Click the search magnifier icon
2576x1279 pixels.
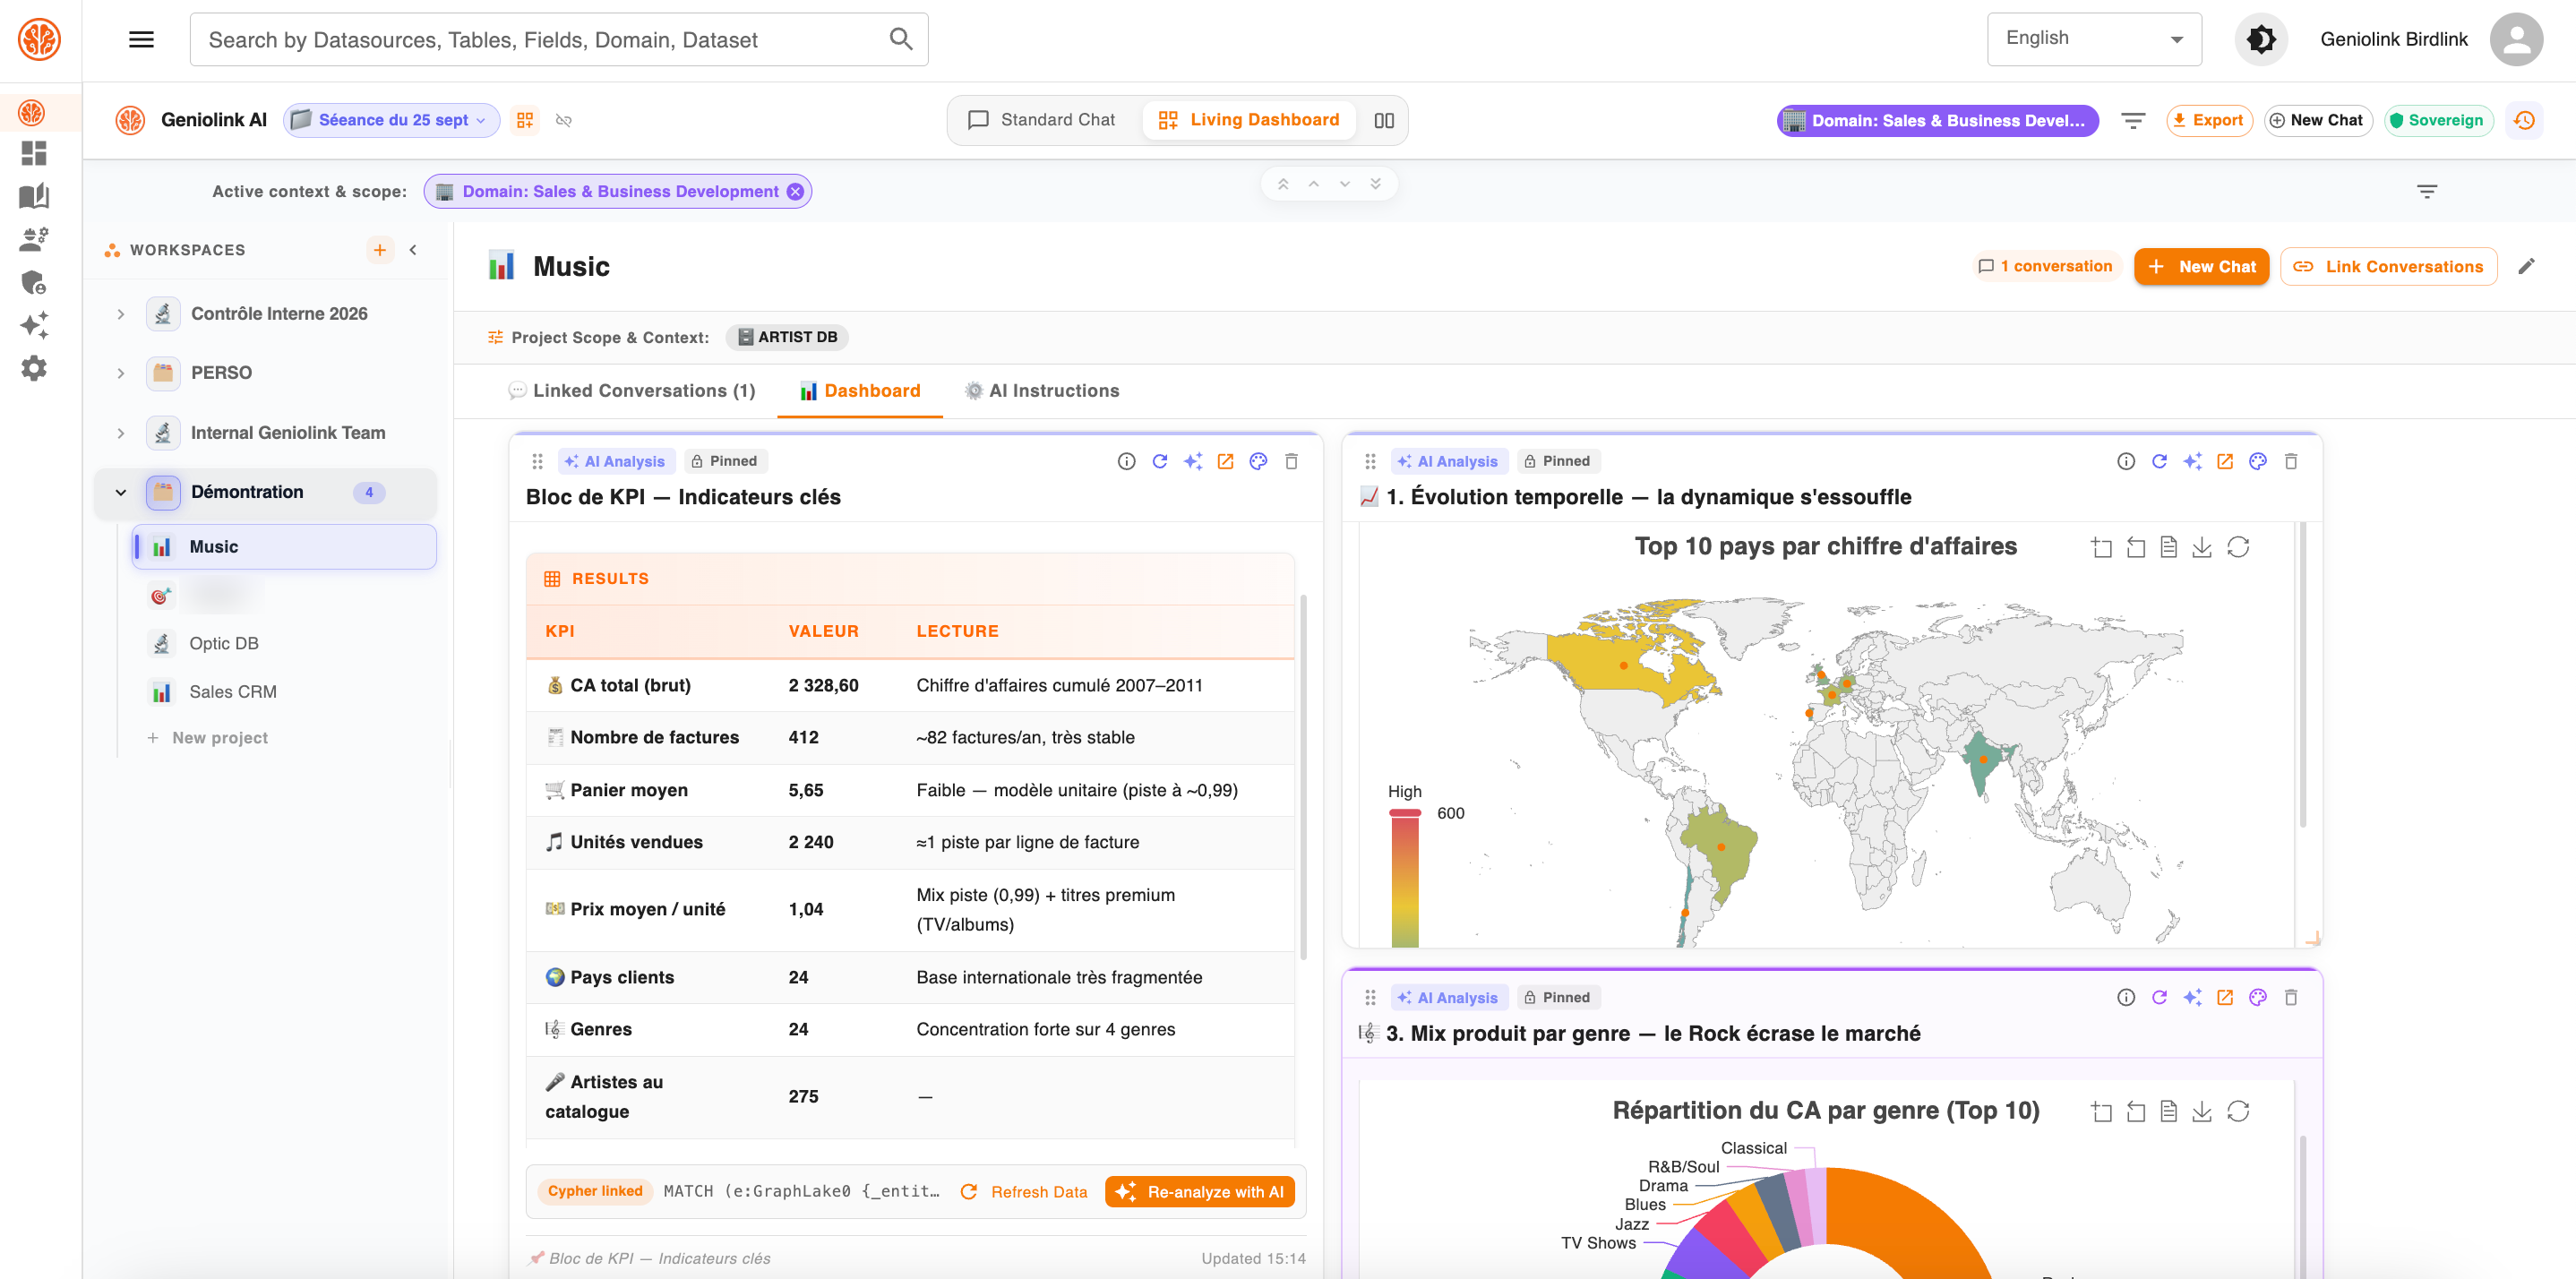point(901,39)
